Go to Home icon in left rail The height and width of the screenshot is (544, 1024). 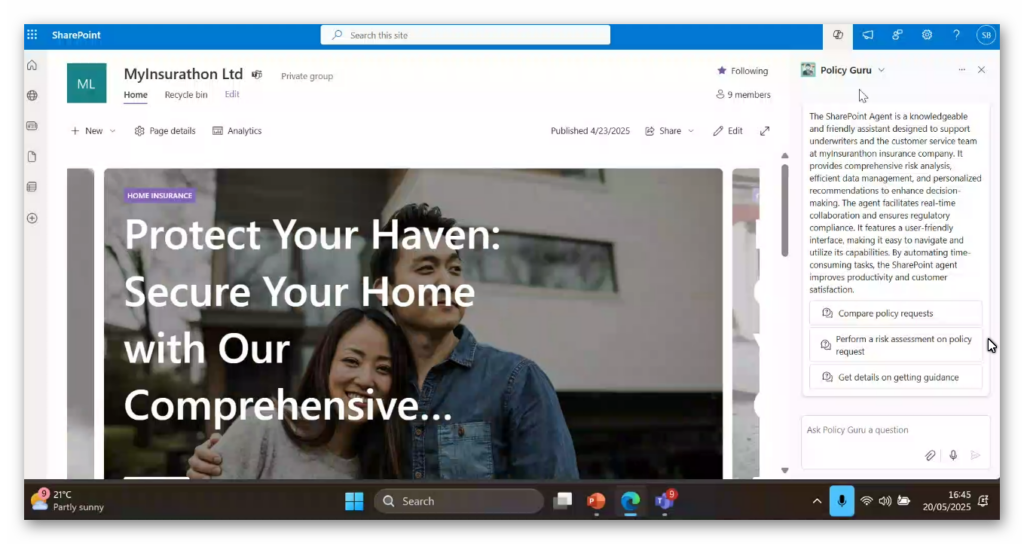tap(32, 65)
